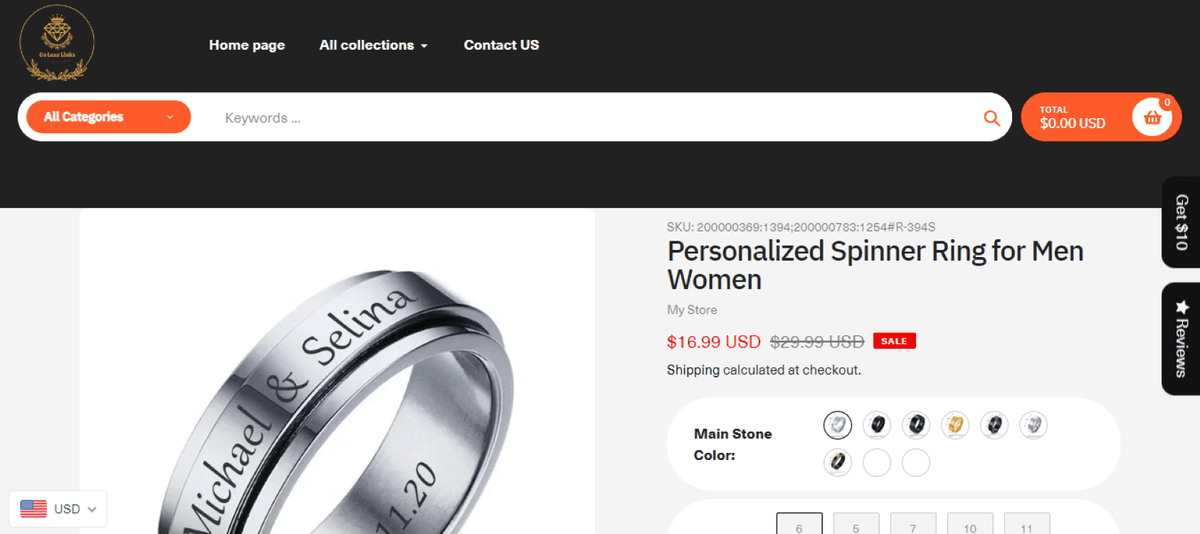Screen dimensions: 1200x534
Task: Select the second black ring color swatch
Action: (916, 425)
